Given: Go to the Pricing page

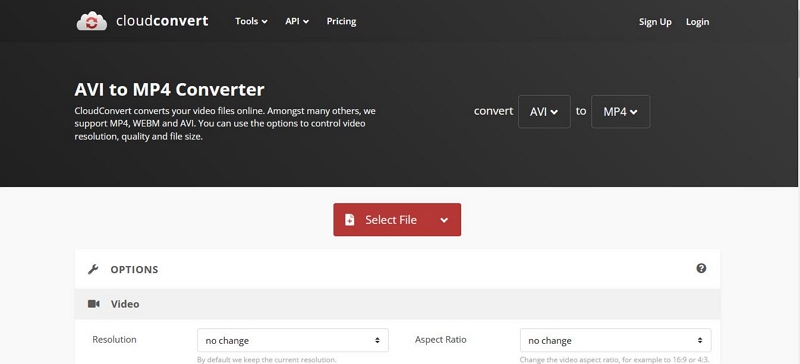Looking at the screenshot, I should coord(341,21).
